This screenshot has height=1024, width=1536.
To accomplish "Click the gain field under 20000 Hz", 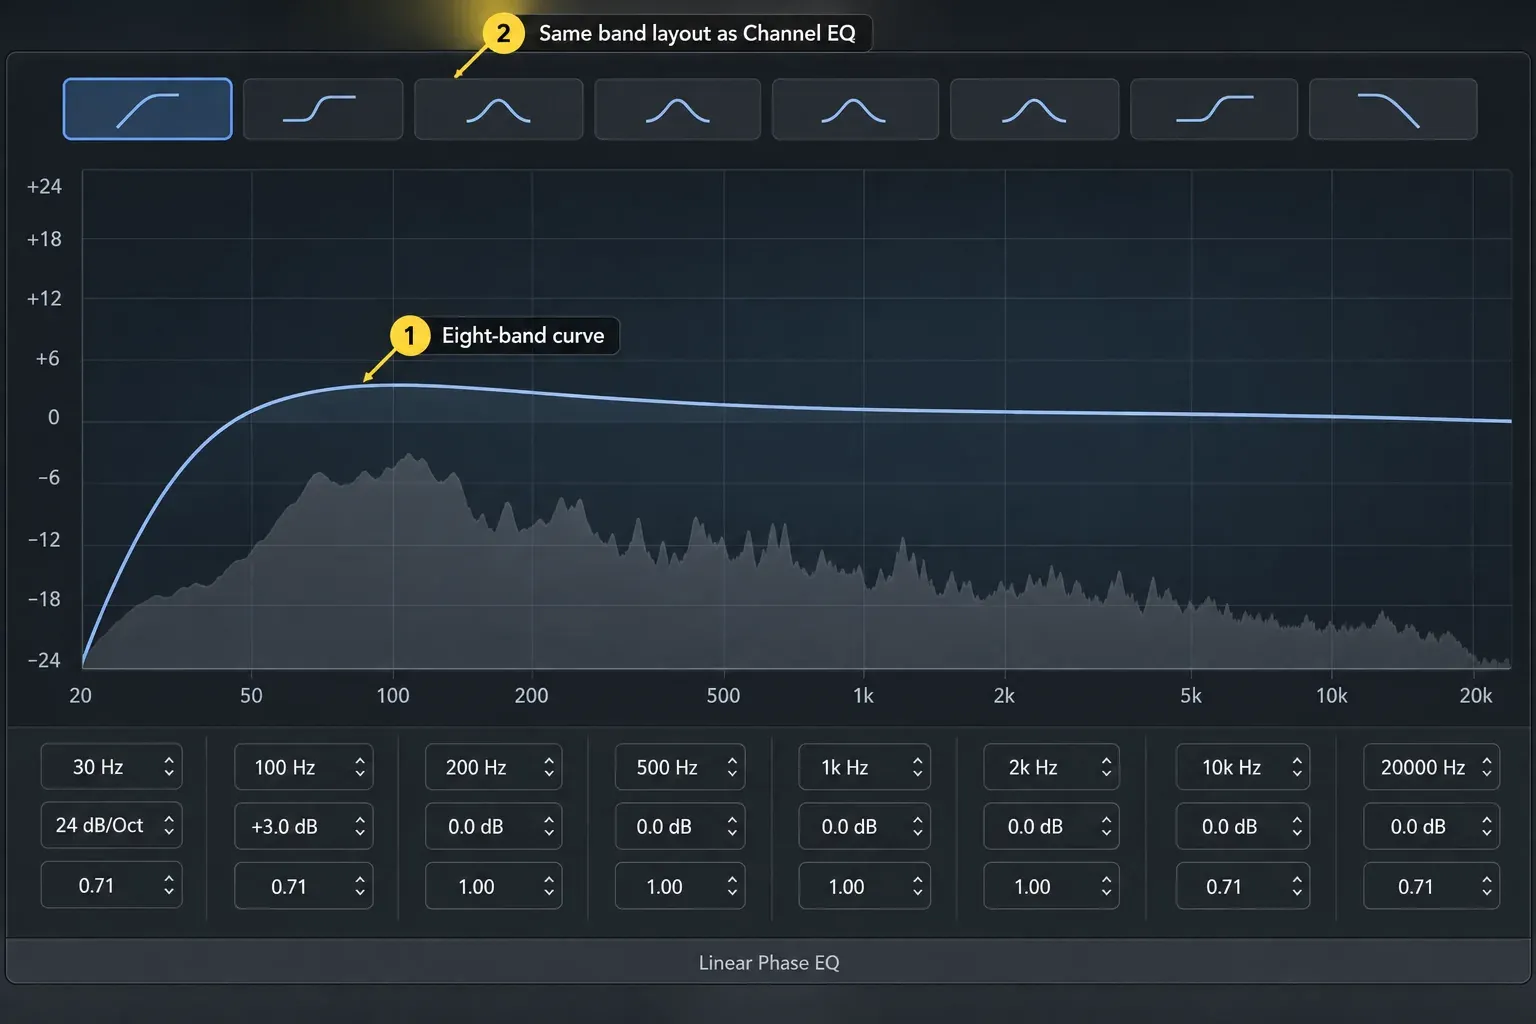I will coord(1431,826).
